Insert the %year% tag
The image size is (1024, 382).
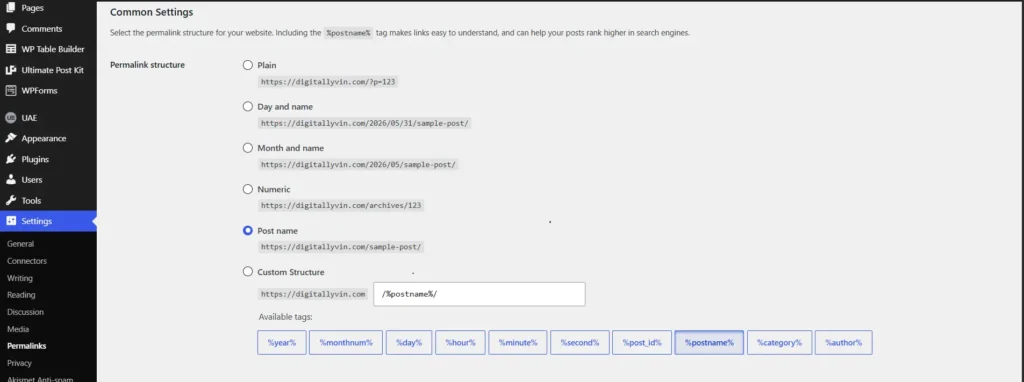click(x=281, y=342)
